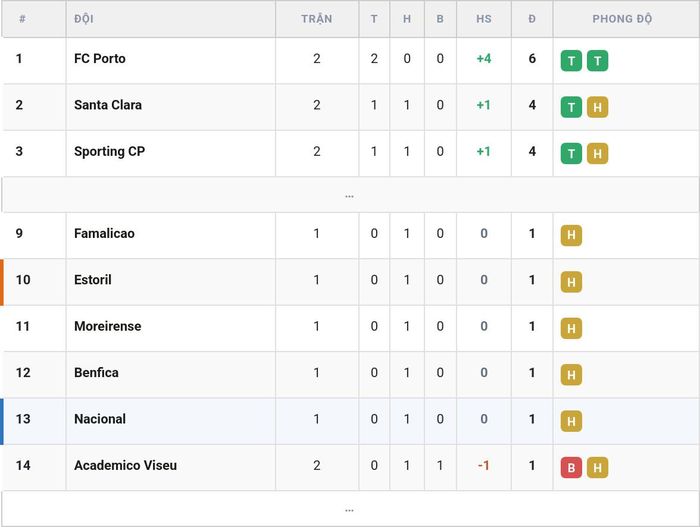Screen dimensions: 700x527
Task: Click the PHONG ĐỘ column header
Action: (622, 19)
